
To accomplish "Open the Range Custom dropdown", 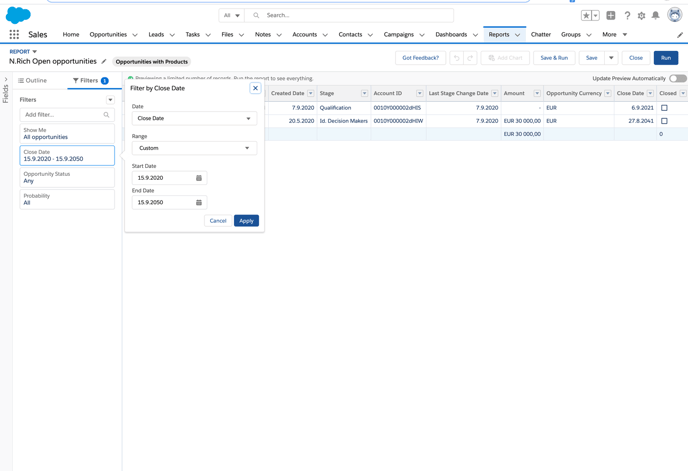I will pos(194,148).
